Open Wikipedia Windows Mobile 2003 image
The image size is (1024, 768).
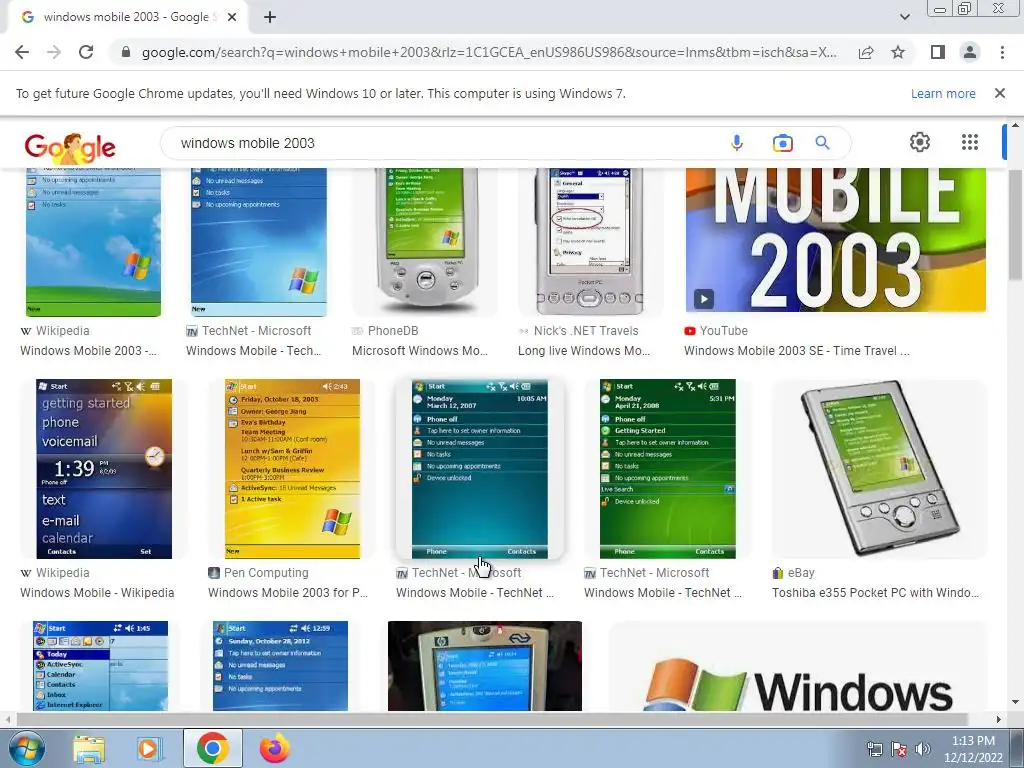[x=93, y=242]
